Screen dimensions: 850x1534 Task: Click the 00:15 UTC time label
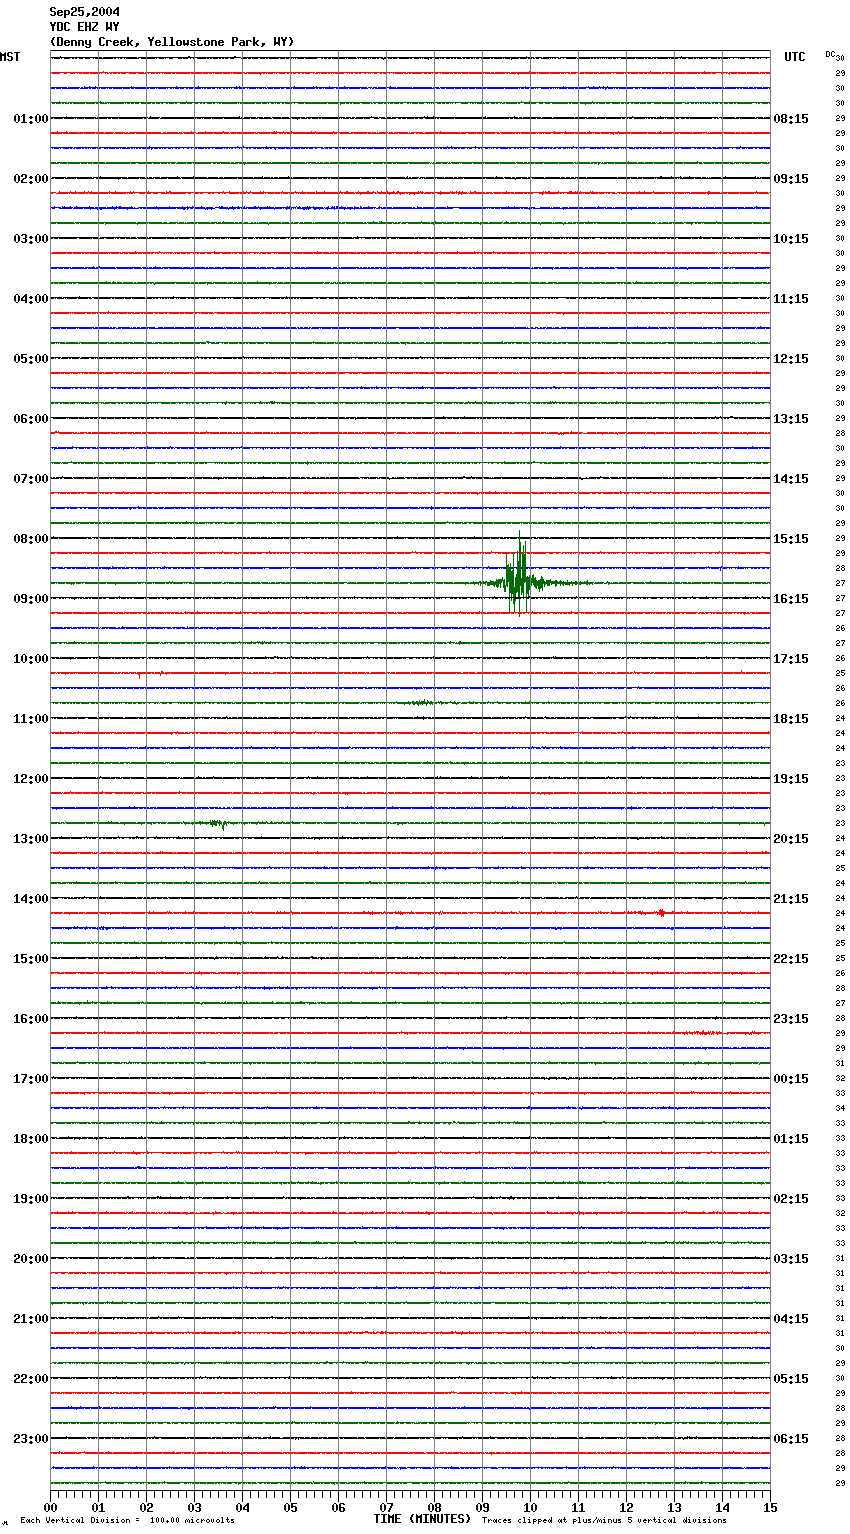[791, 1079]
